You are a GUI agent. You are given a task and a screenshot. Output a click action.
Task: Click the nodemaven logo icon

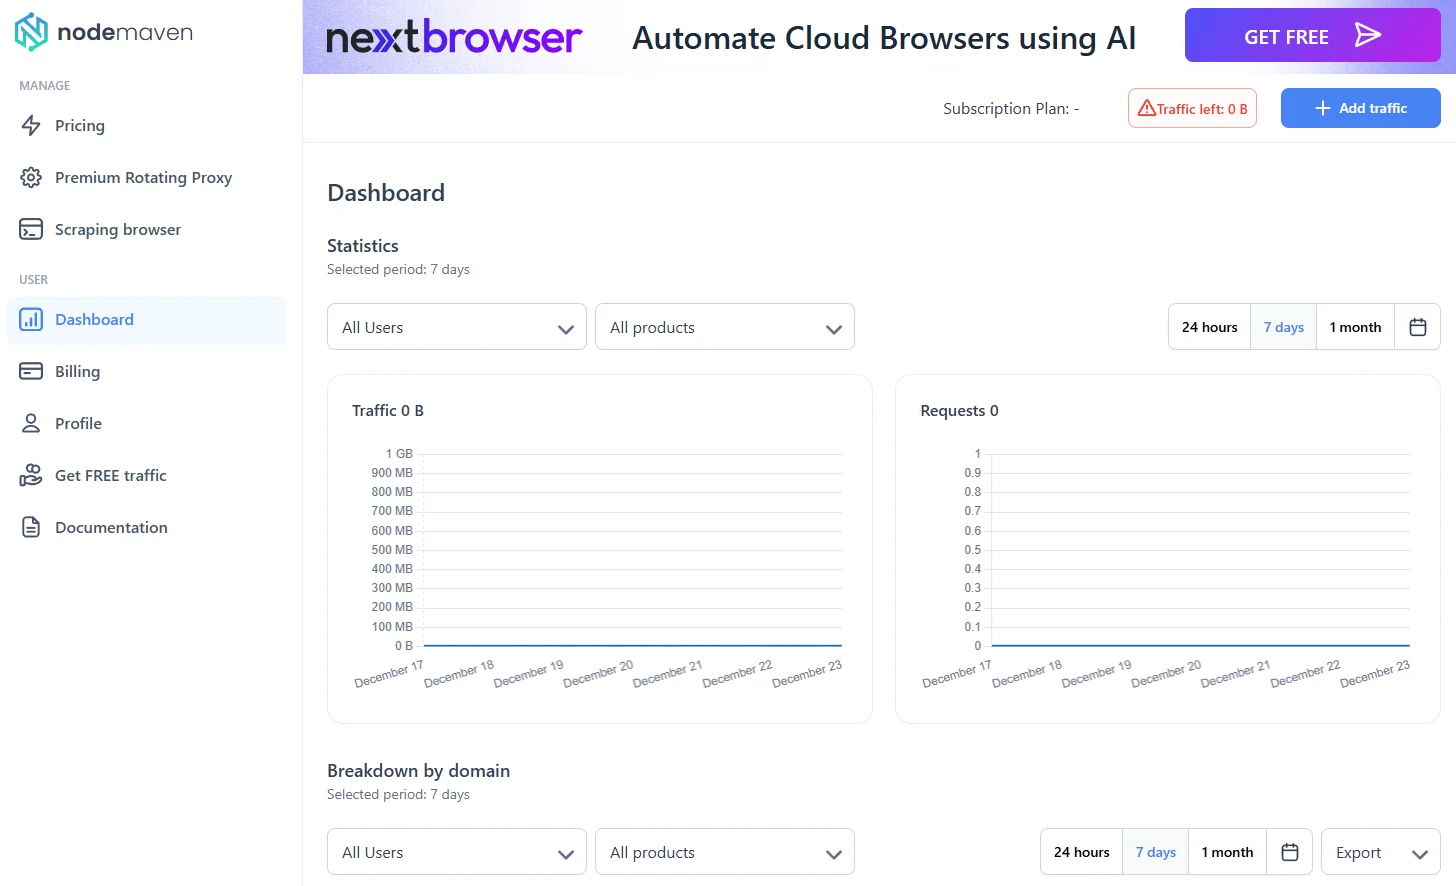point(31,32)
